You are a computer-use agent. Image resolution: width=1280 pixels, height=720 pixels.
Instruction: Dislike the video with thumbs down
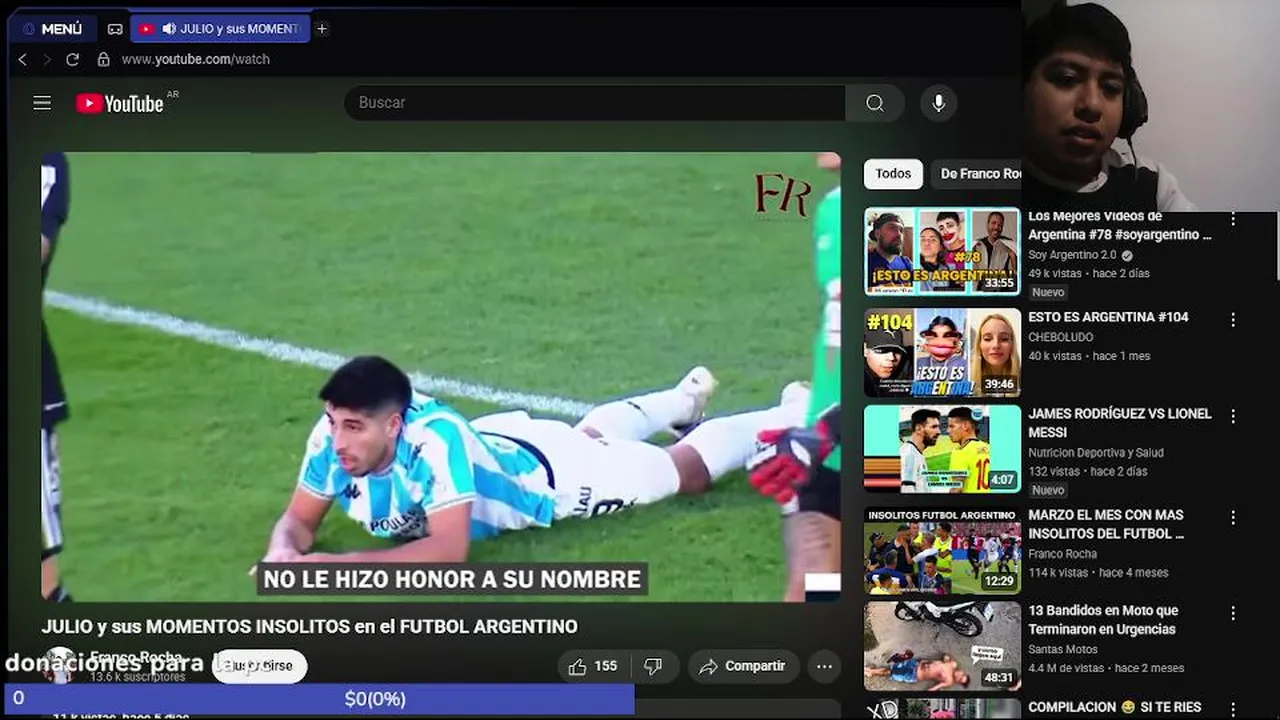(653, 666)
